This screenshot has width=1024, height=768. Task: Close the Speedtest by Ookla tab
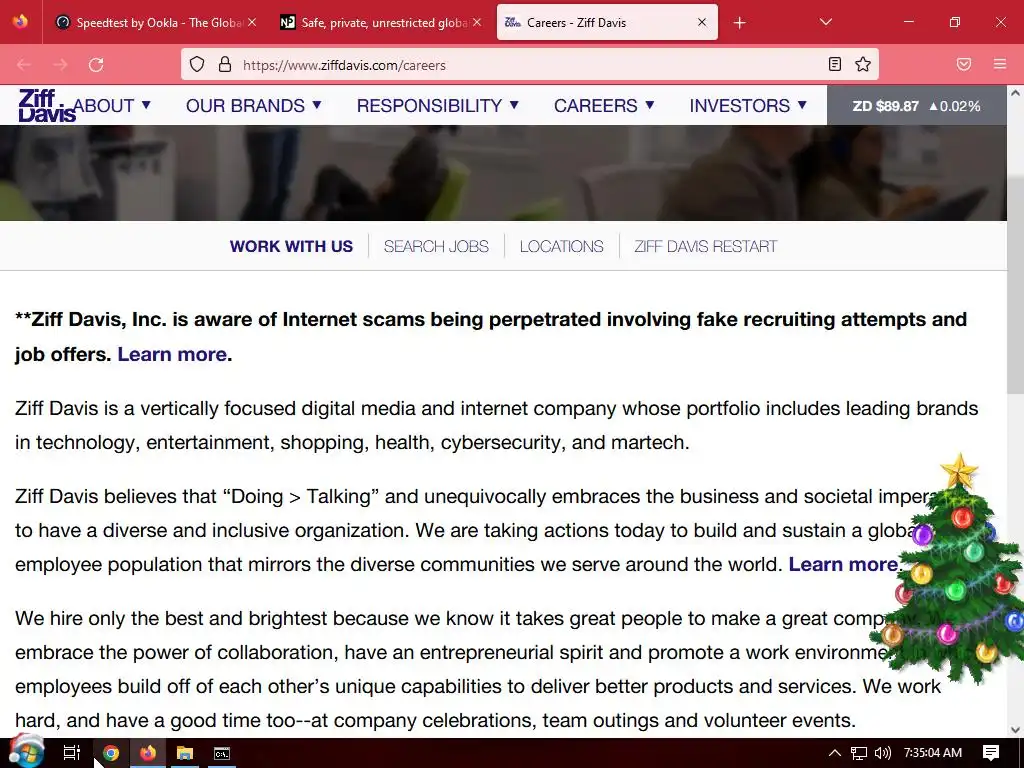coord(252,22)
